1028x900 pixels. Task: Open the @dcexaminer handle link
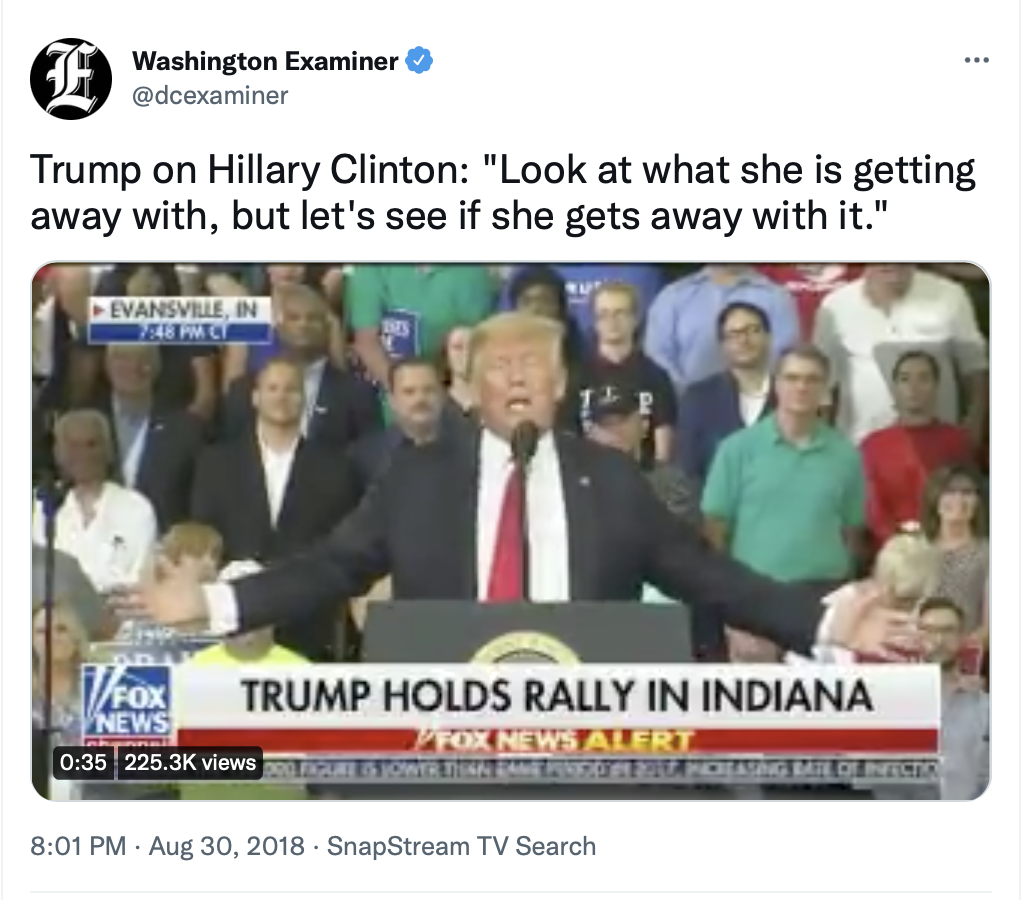[x=210, y=96]
